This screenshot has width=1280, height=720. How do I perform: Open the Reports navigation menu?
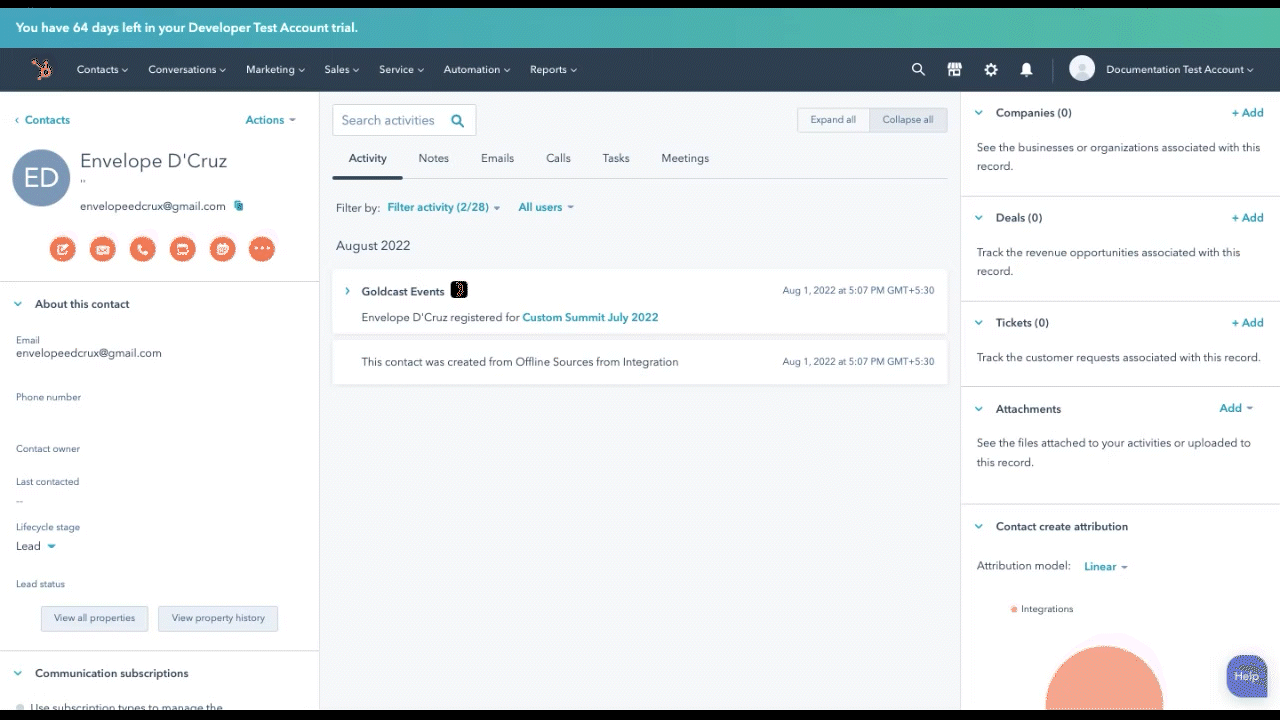(554, 69)
